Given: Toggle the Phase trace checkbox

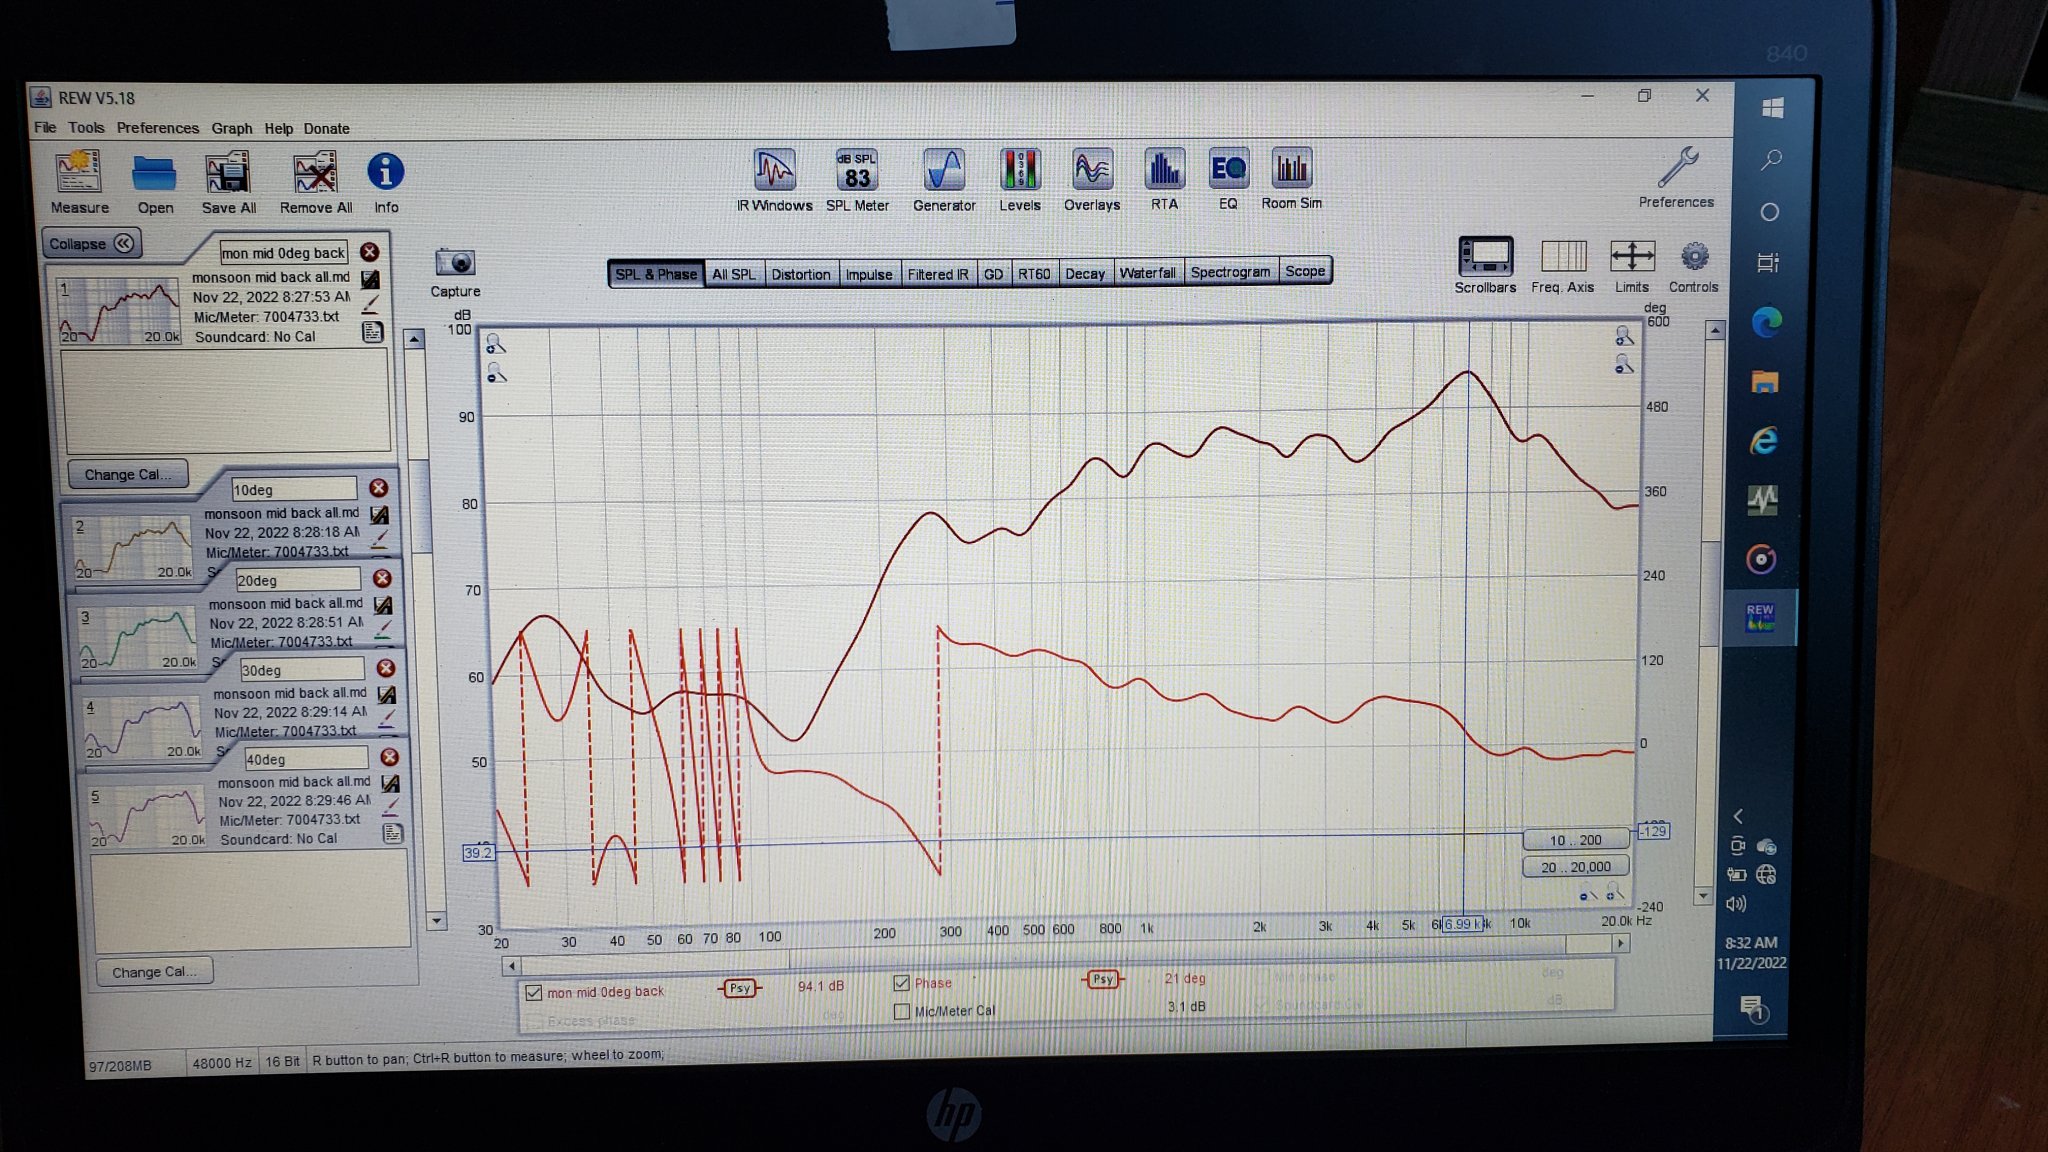Looking at the screenshot, I should 901,983.
